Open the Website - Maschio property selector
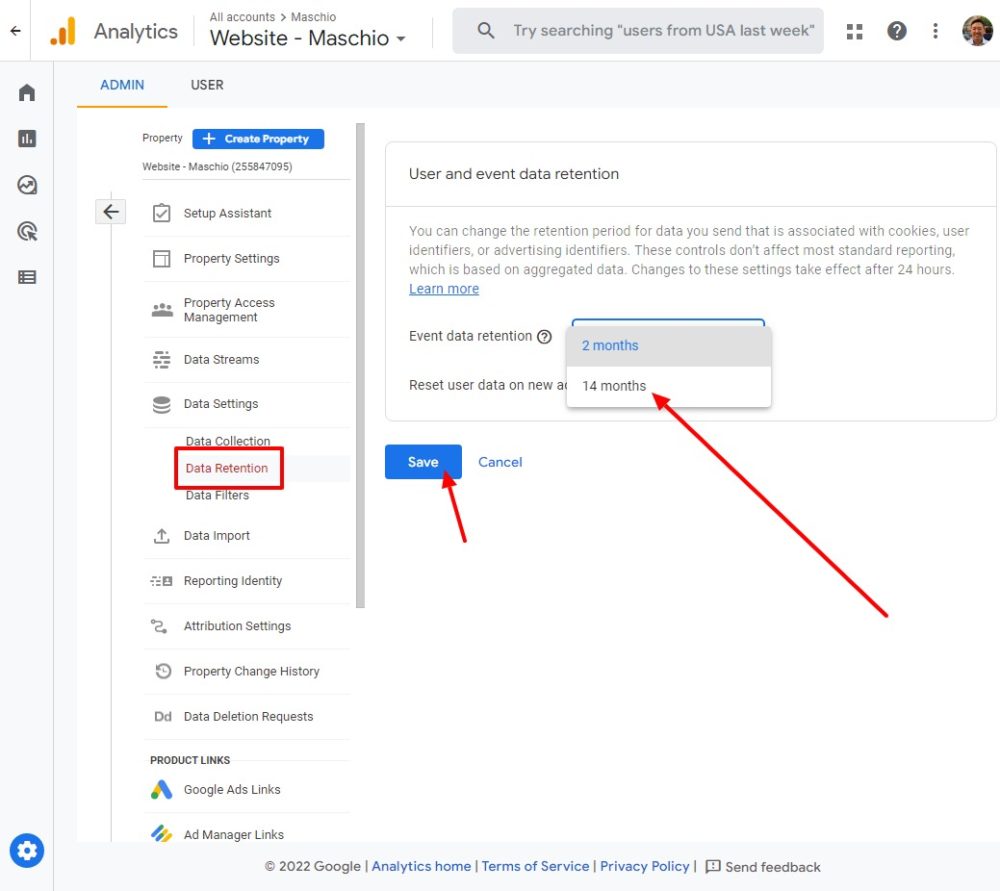 point(308,38)
